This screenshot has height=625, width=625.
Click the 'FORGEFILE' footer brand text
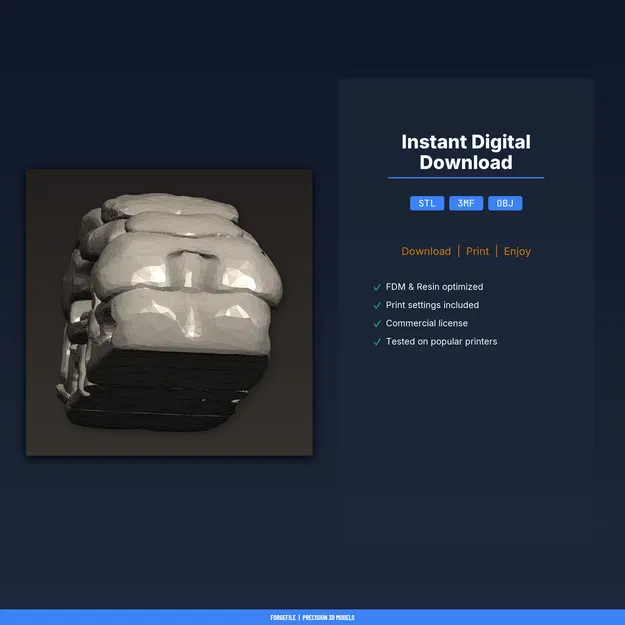pos(283,617)
